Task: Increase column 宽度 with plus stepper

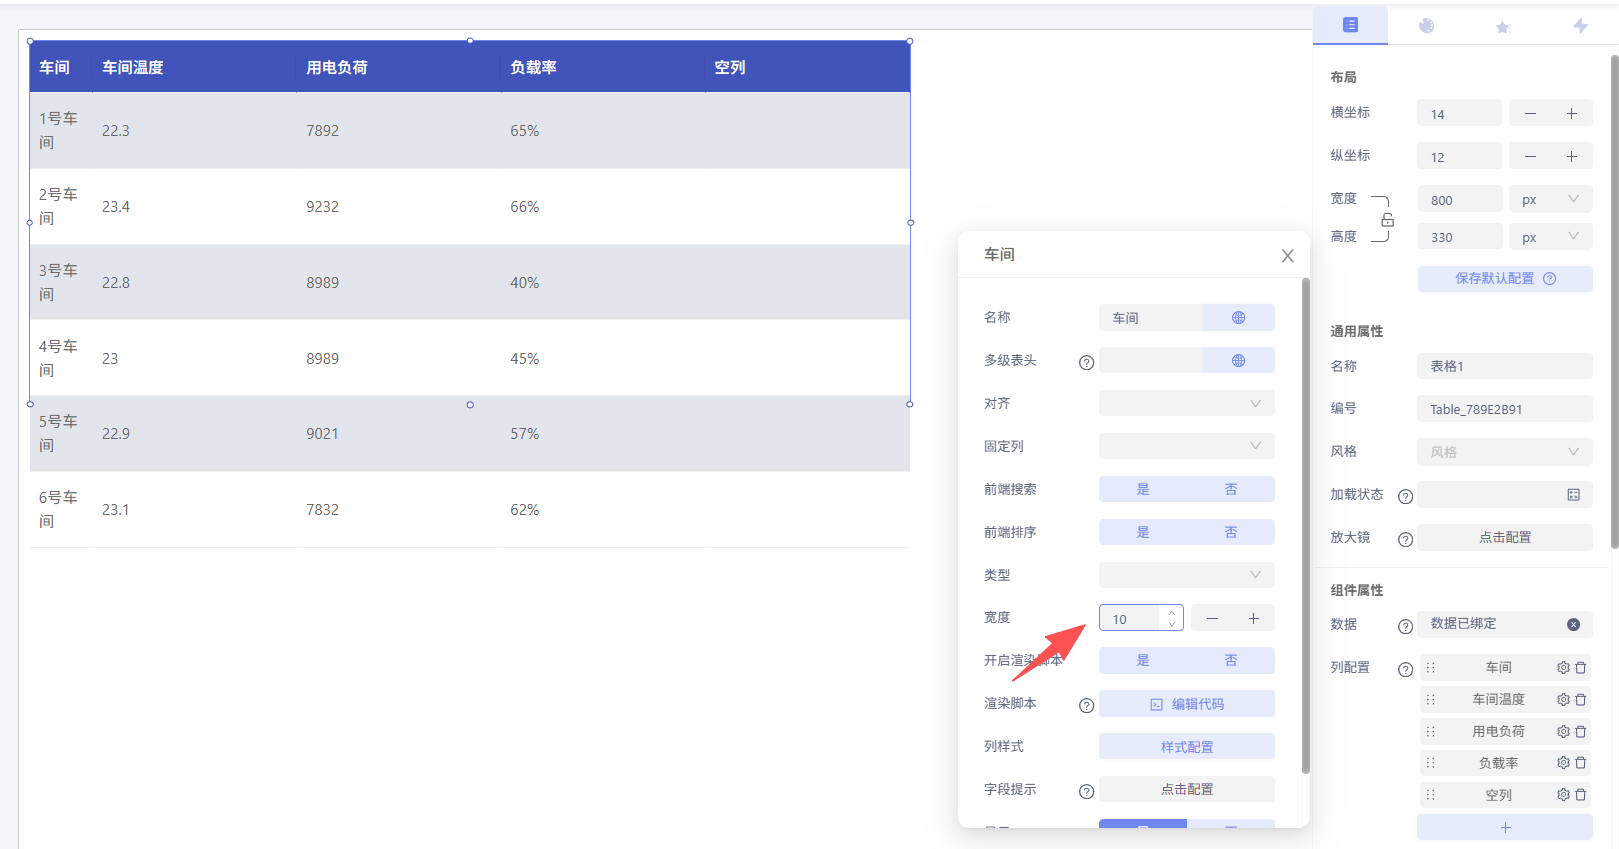Action: point(1253,619)
